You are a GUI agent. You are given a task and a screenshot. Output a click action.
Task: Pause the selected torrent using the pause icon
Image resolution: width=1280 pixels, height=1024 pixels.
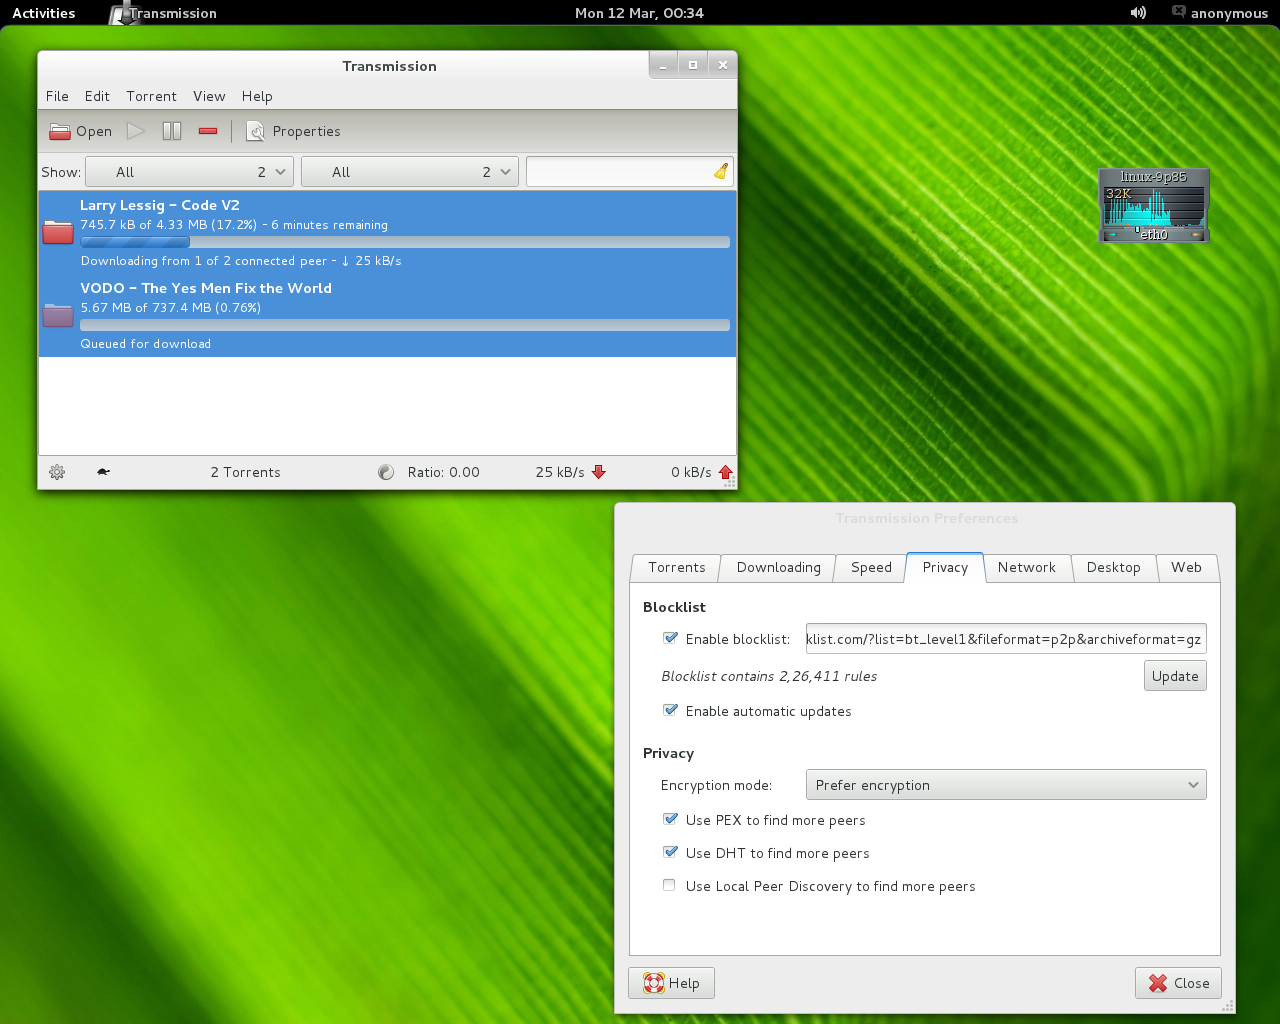[x=171, y=131]
